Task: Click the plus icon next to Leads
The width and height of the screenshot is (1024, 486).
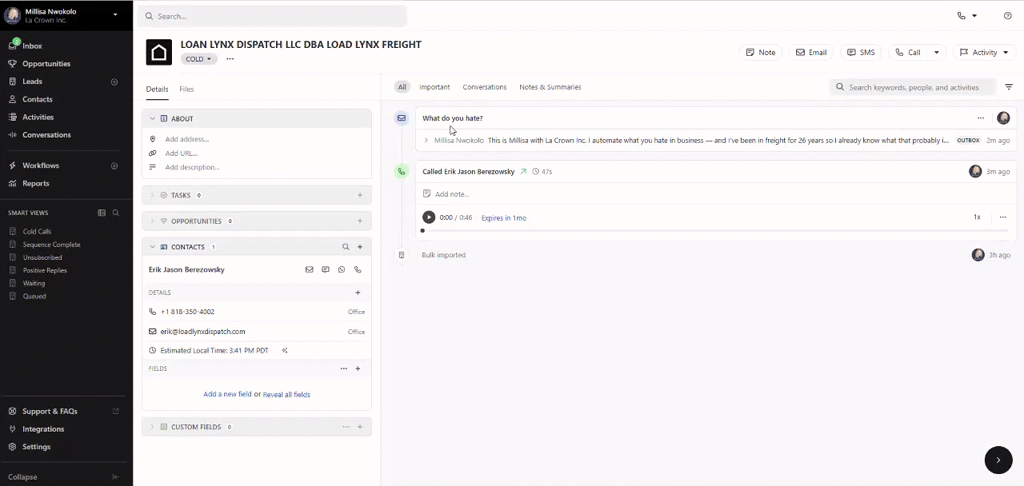Action: [x=114, y=82]
